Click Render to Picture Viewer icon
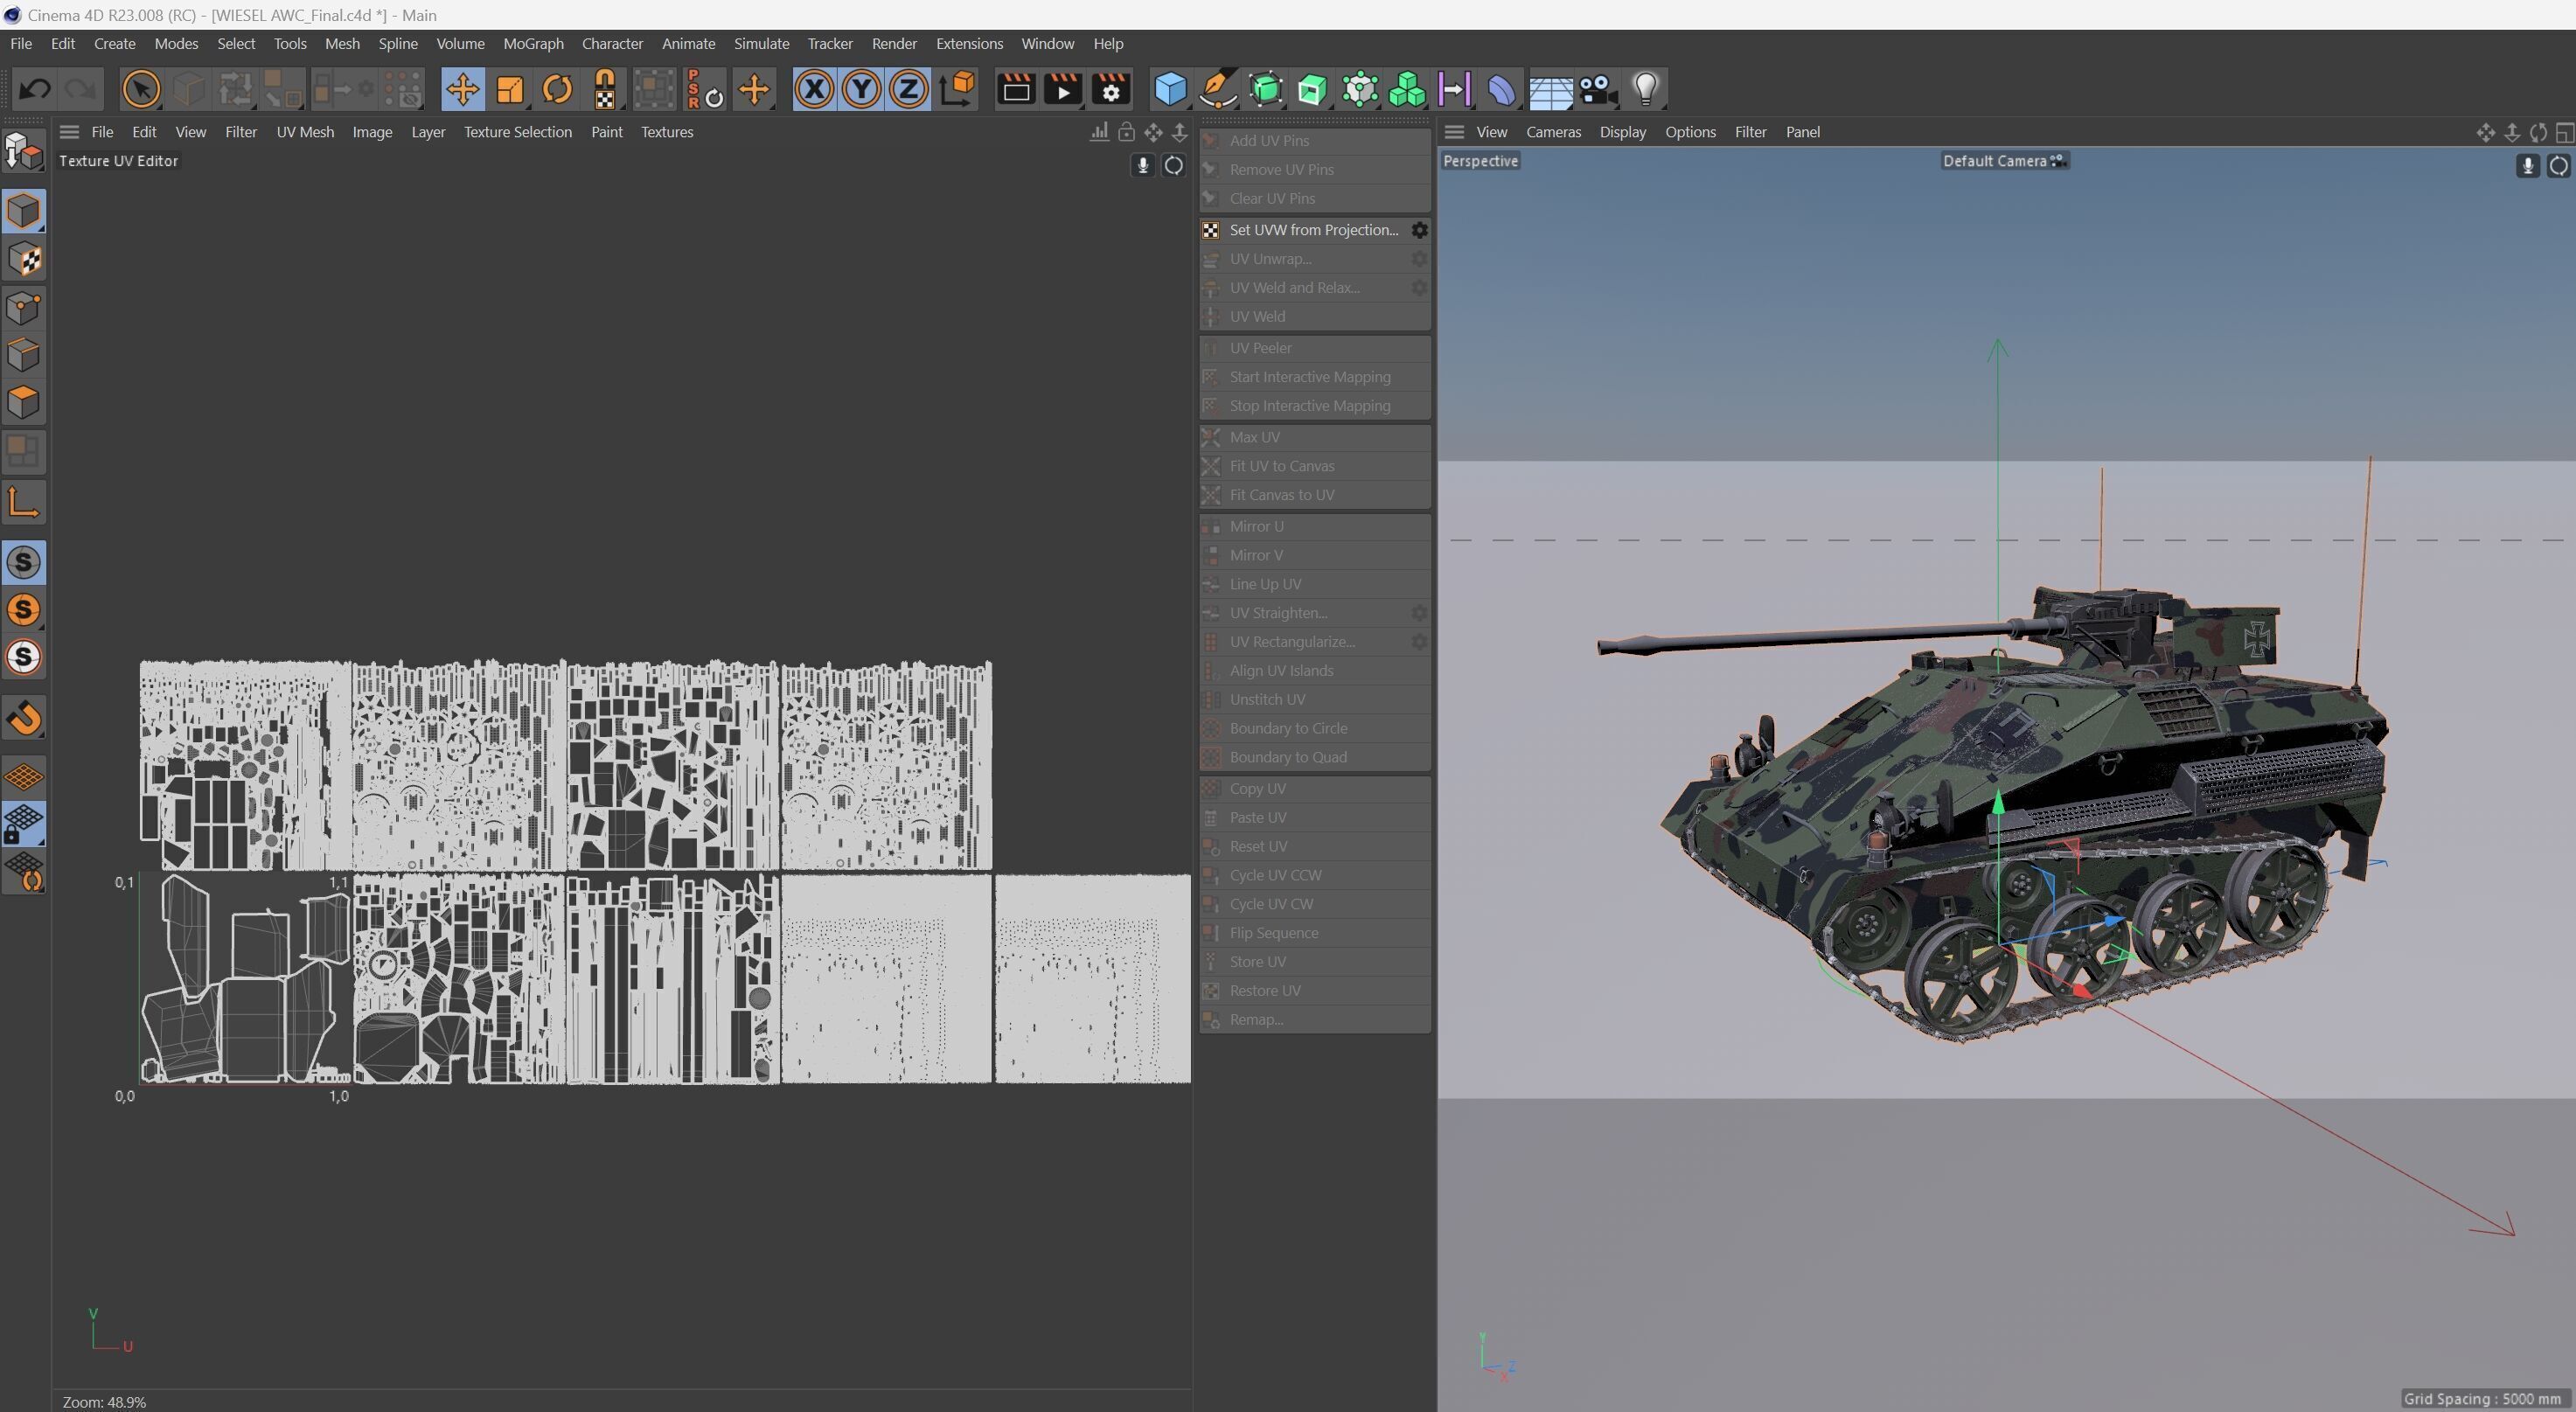This screenshot has height=1412, width=2576. pos(1063,90)
